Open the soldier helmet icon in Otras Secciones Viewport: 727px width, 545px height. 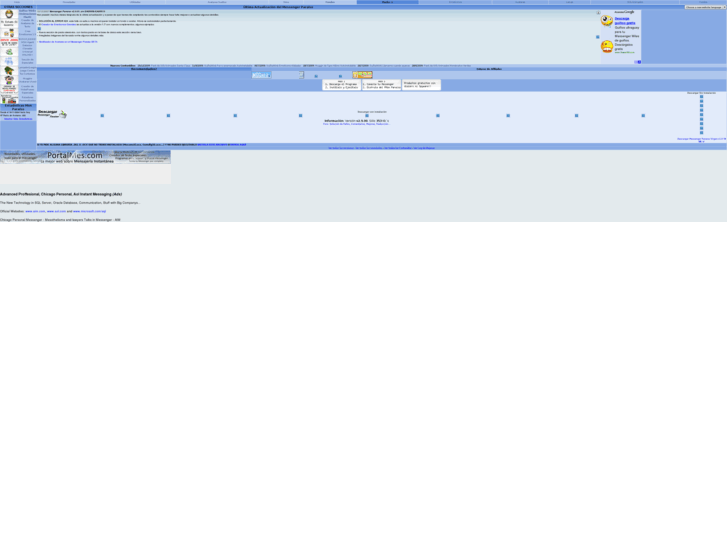9,14
